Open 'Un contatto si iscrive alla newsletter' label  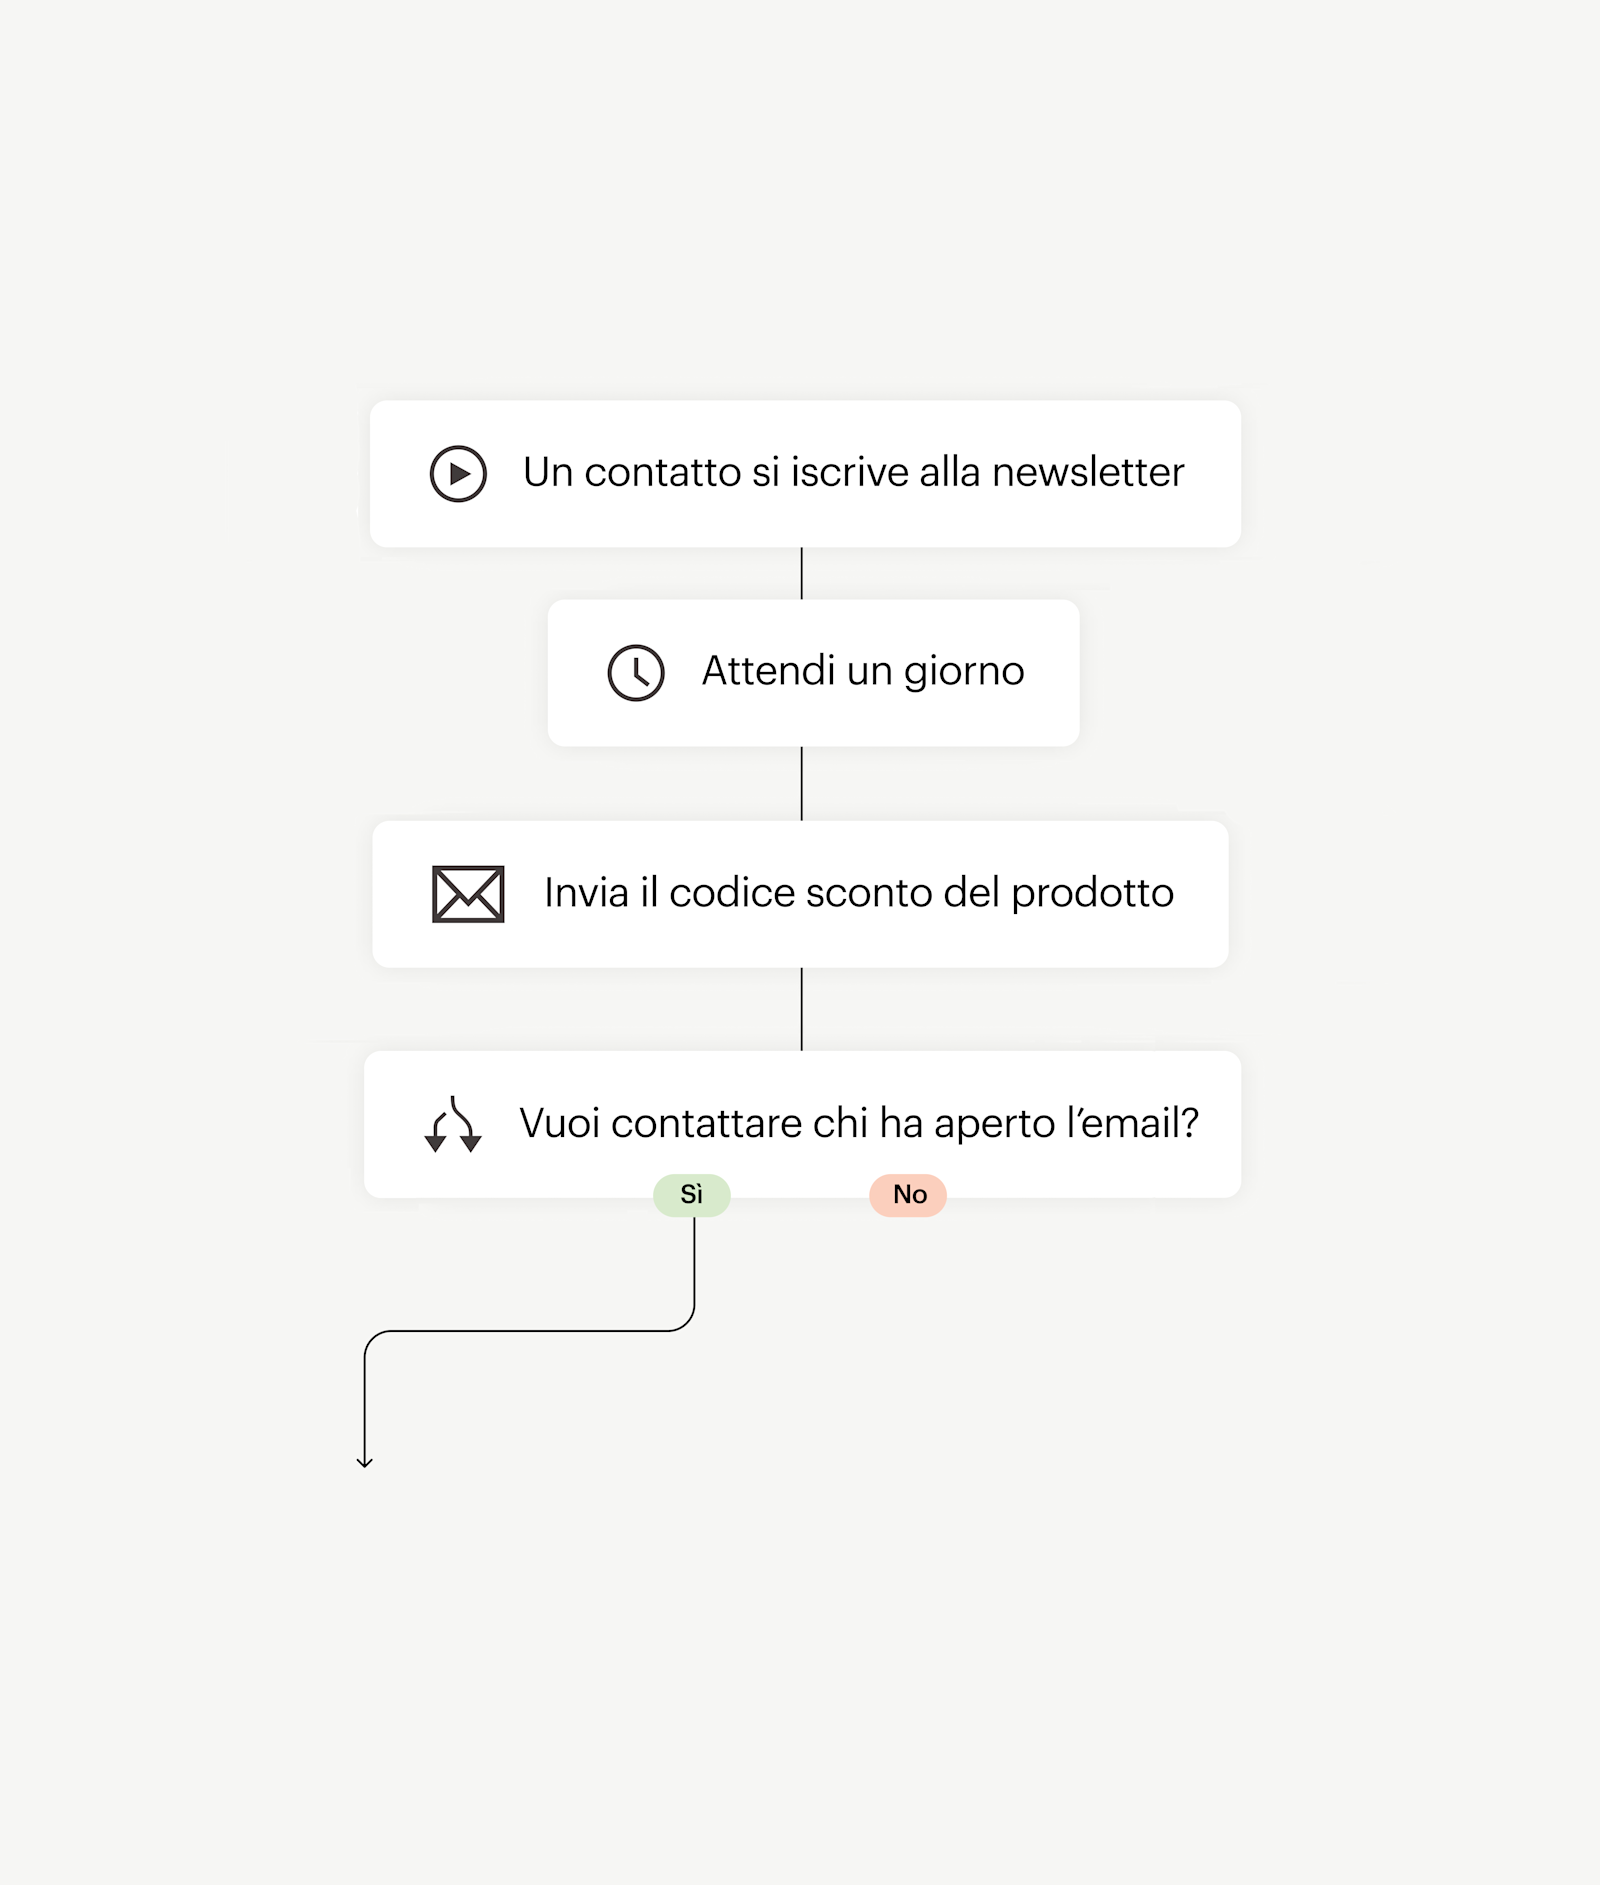tap(853, 473)
